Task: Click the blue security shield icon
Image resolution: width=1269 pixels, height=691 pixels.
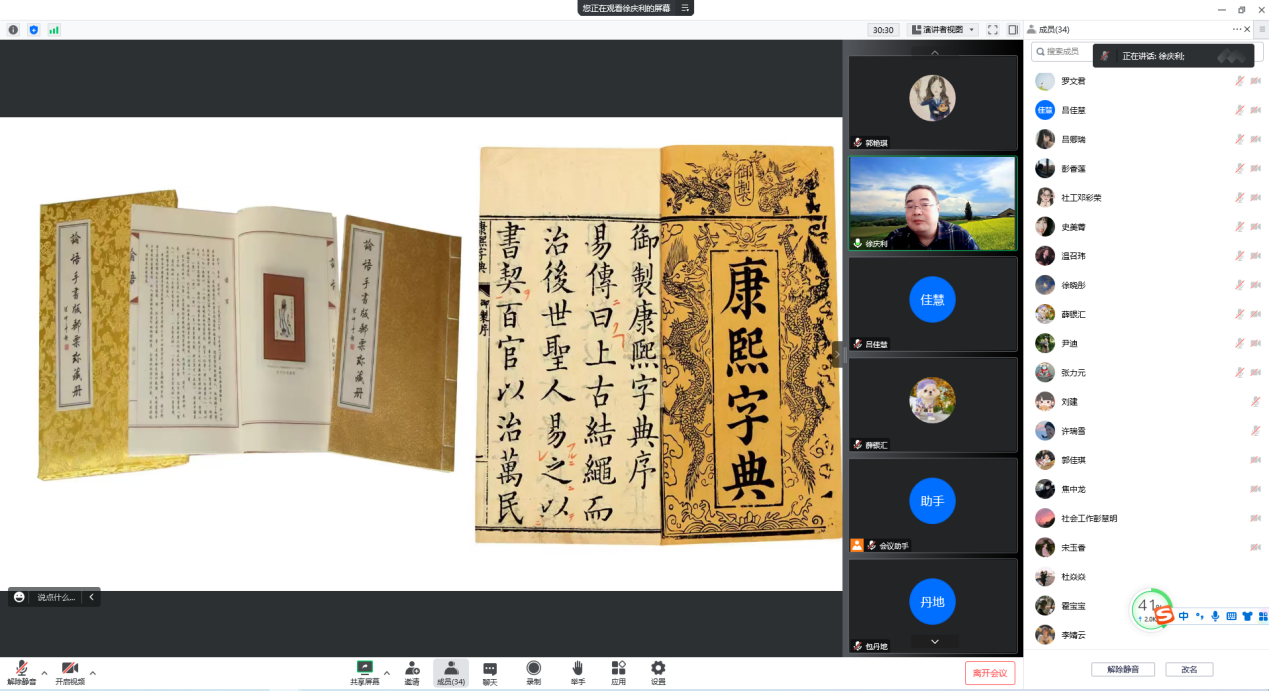Action: (34, 30)
